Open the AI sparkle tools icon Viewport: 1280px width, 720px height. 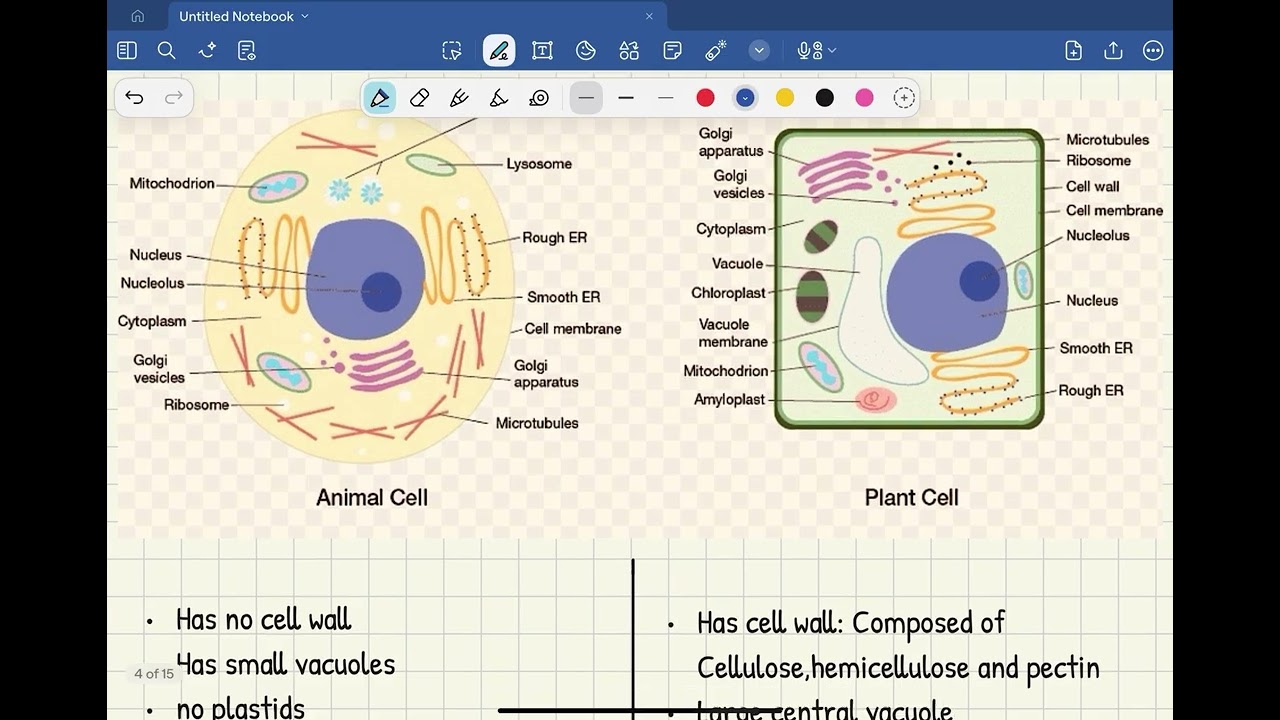click(x=207, y=50)
